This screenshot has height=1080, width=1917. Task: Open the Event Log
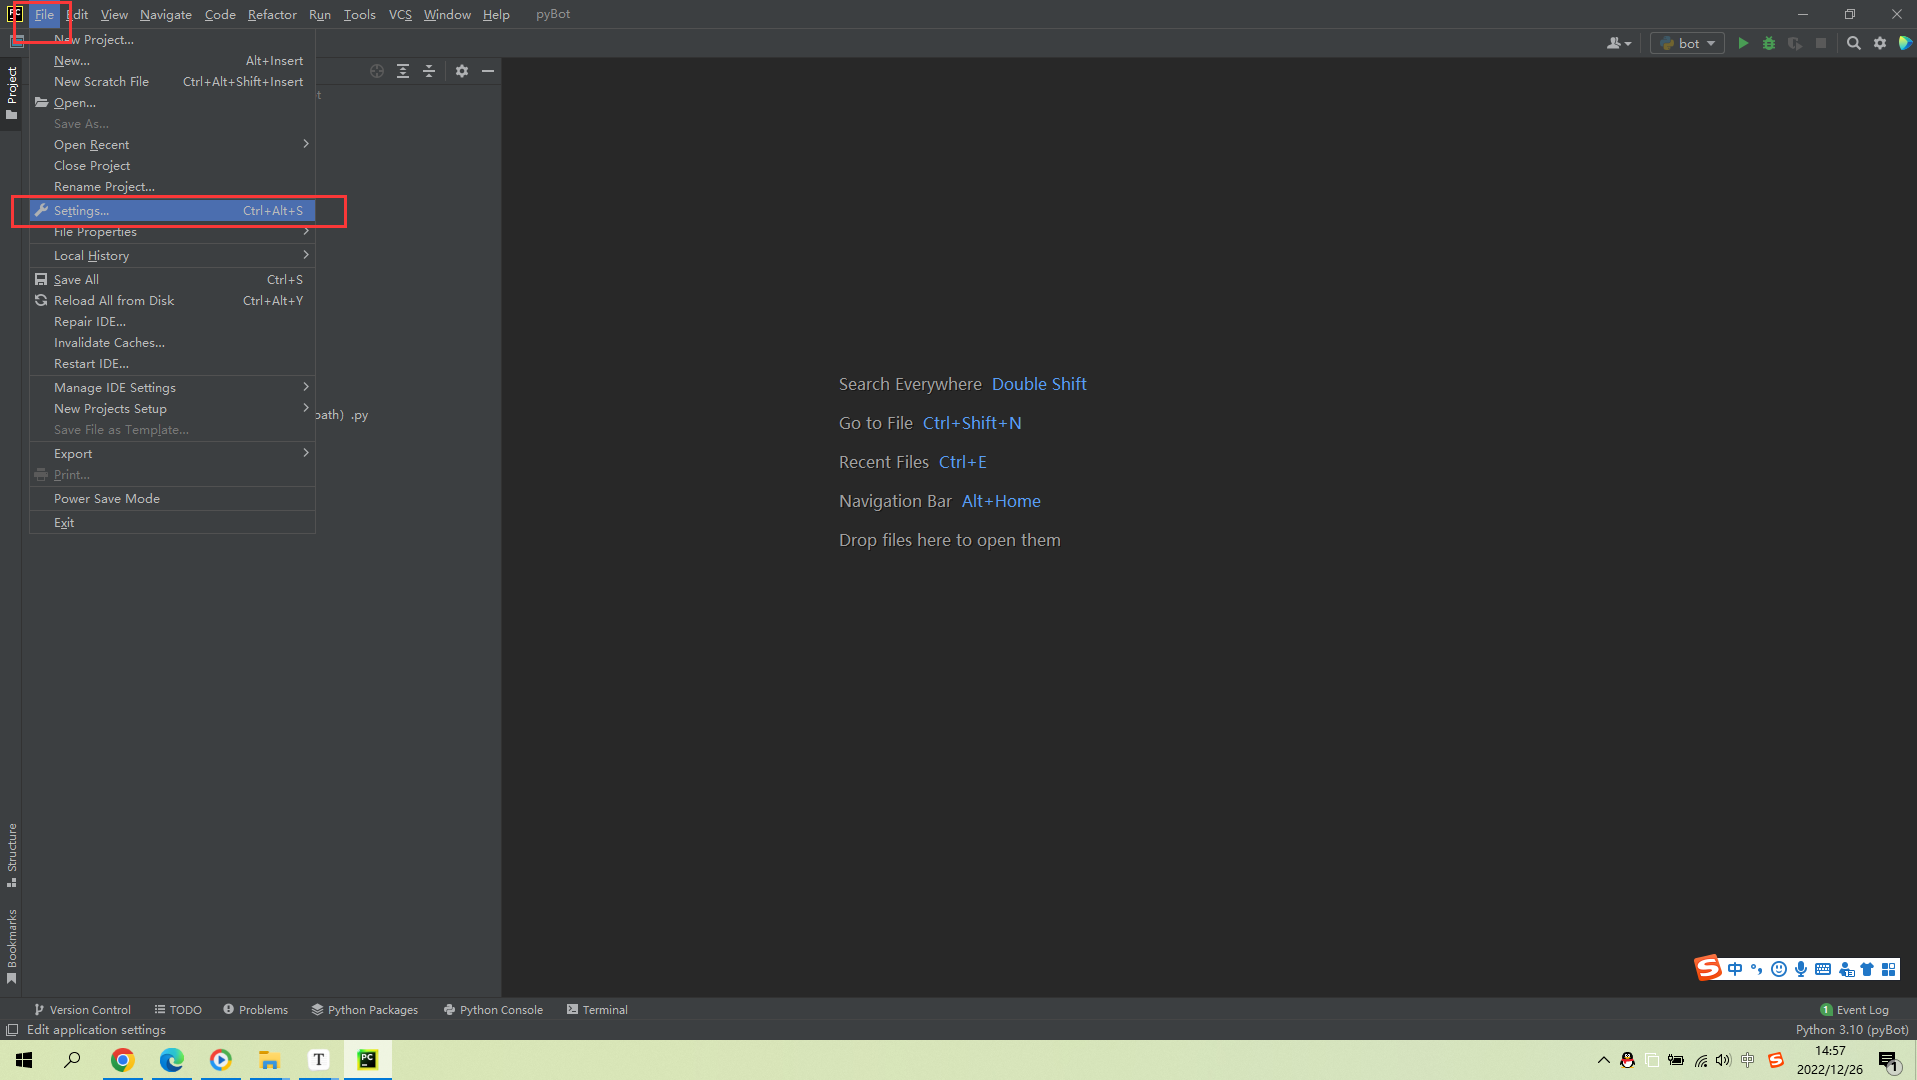(1854, 1010)
